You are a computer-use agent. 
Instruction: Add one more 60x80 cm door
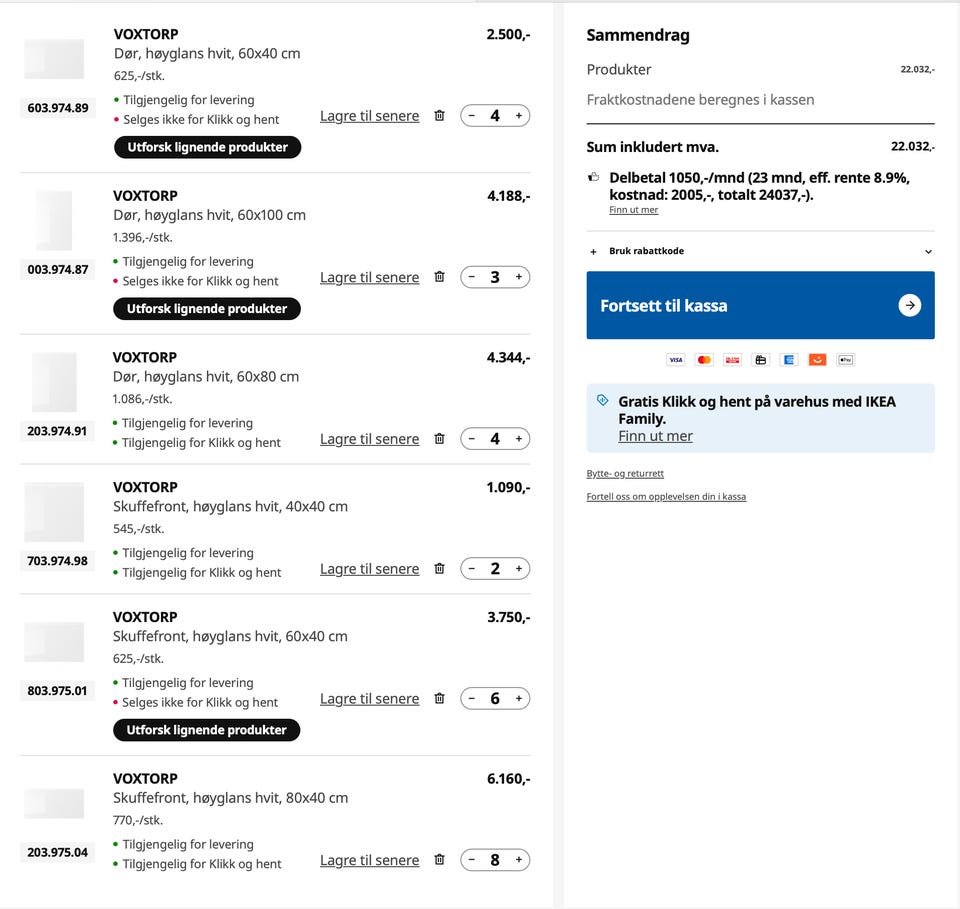[518, 439]
